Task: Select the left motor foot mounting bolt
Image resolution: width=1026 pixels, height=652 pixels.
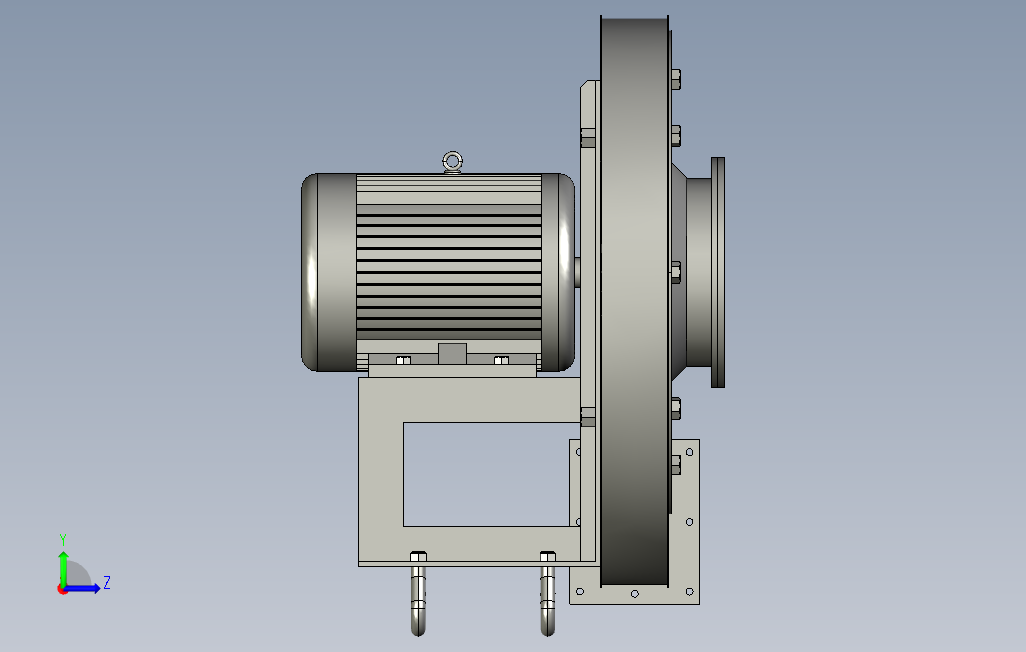Action: click(x=404, y=360)
